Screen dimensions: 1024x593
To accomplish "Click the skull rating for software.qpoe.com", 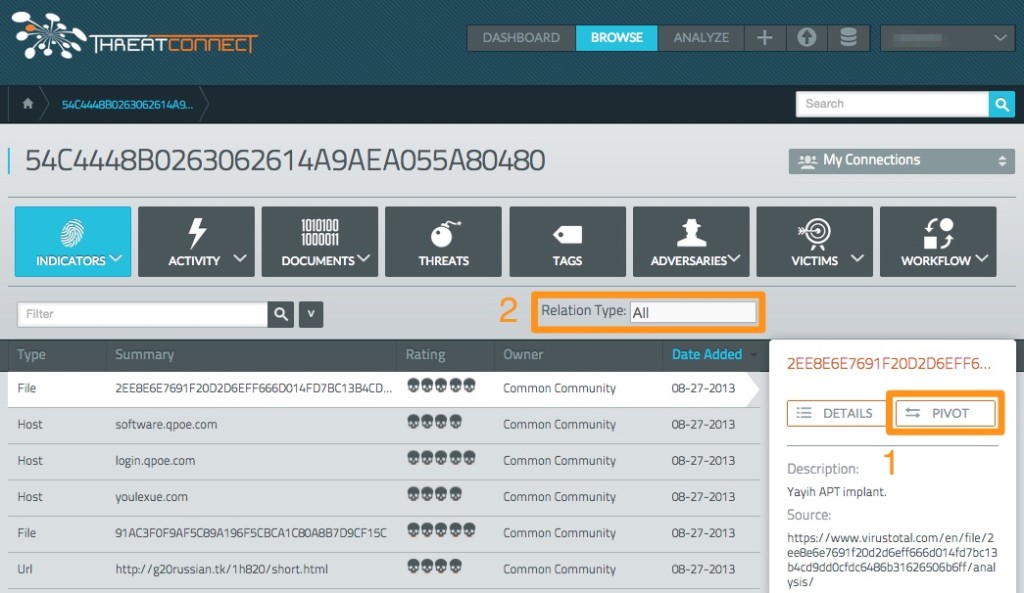I will click(434, 422).
